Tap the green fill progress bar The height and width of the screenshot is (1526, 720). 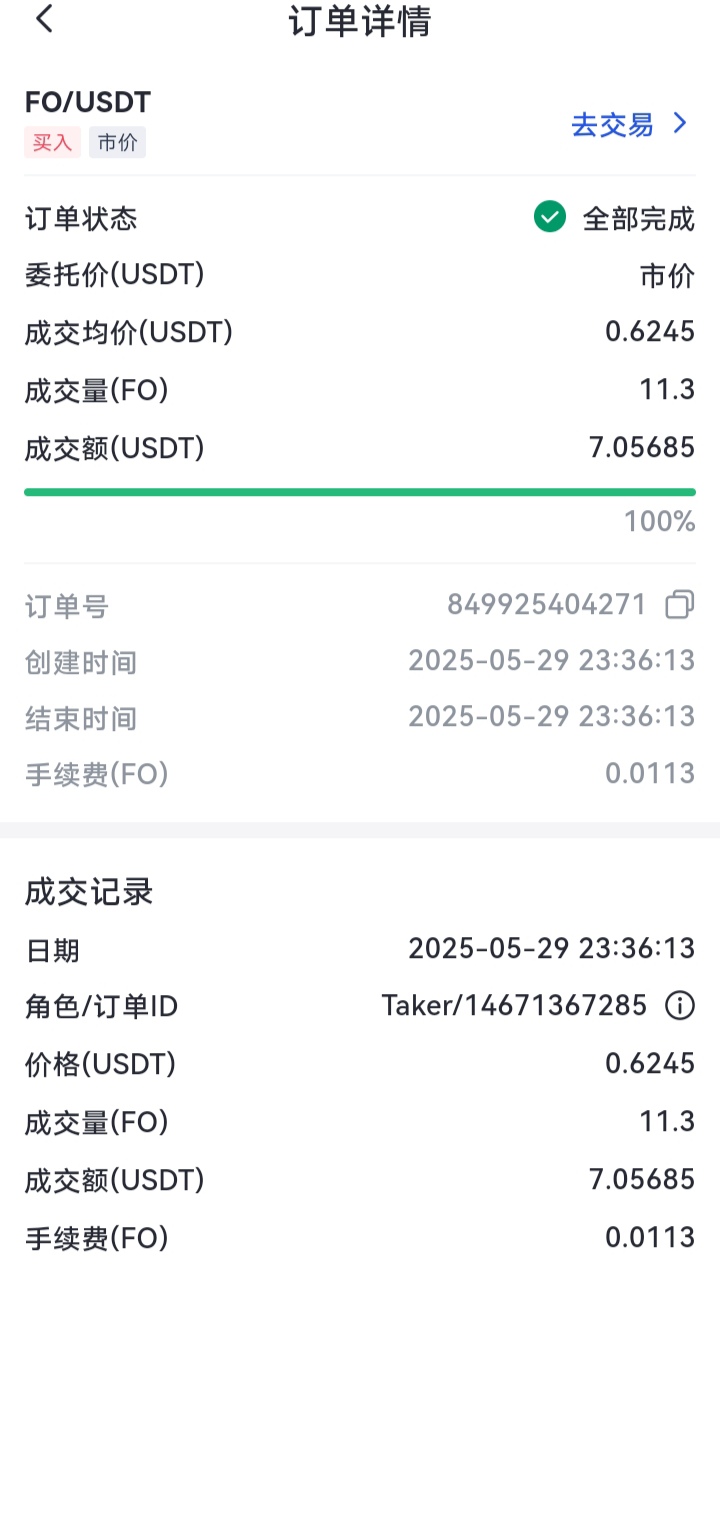coord(360,492)
